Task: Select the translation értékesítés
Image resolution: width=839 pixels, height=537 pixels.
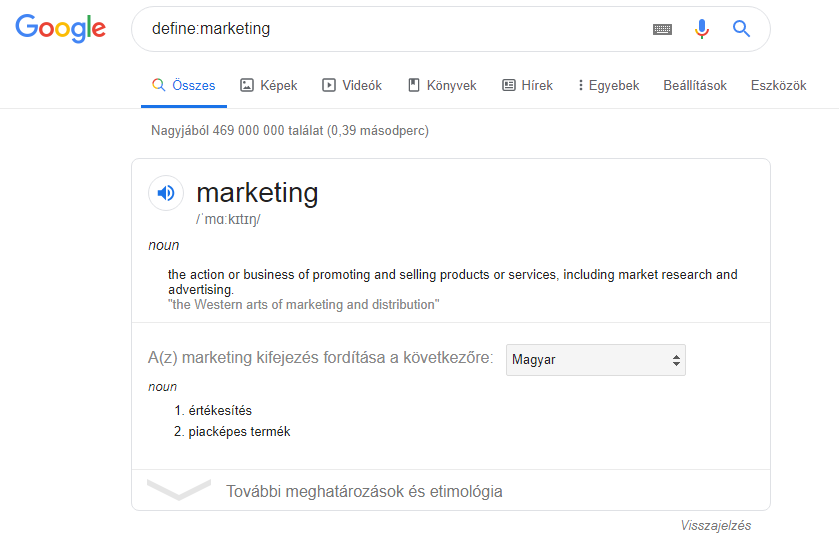Action: tap(220, 411)
